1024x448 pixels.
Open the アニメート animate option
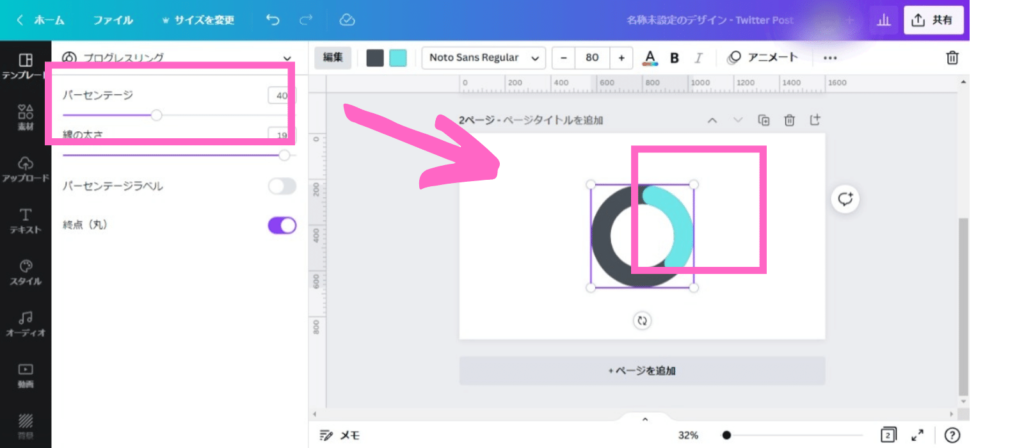[x=763, y=57]
